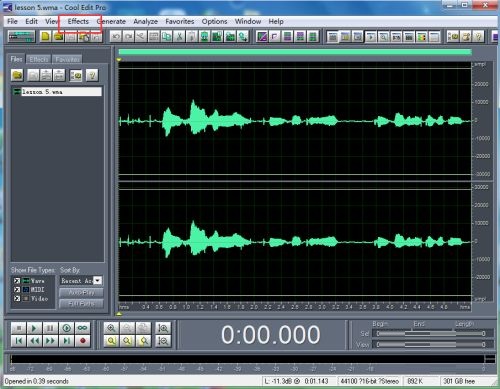Enable Play Looped infinity button
This screenshot has width=500, height=389.
pos(83,328)
